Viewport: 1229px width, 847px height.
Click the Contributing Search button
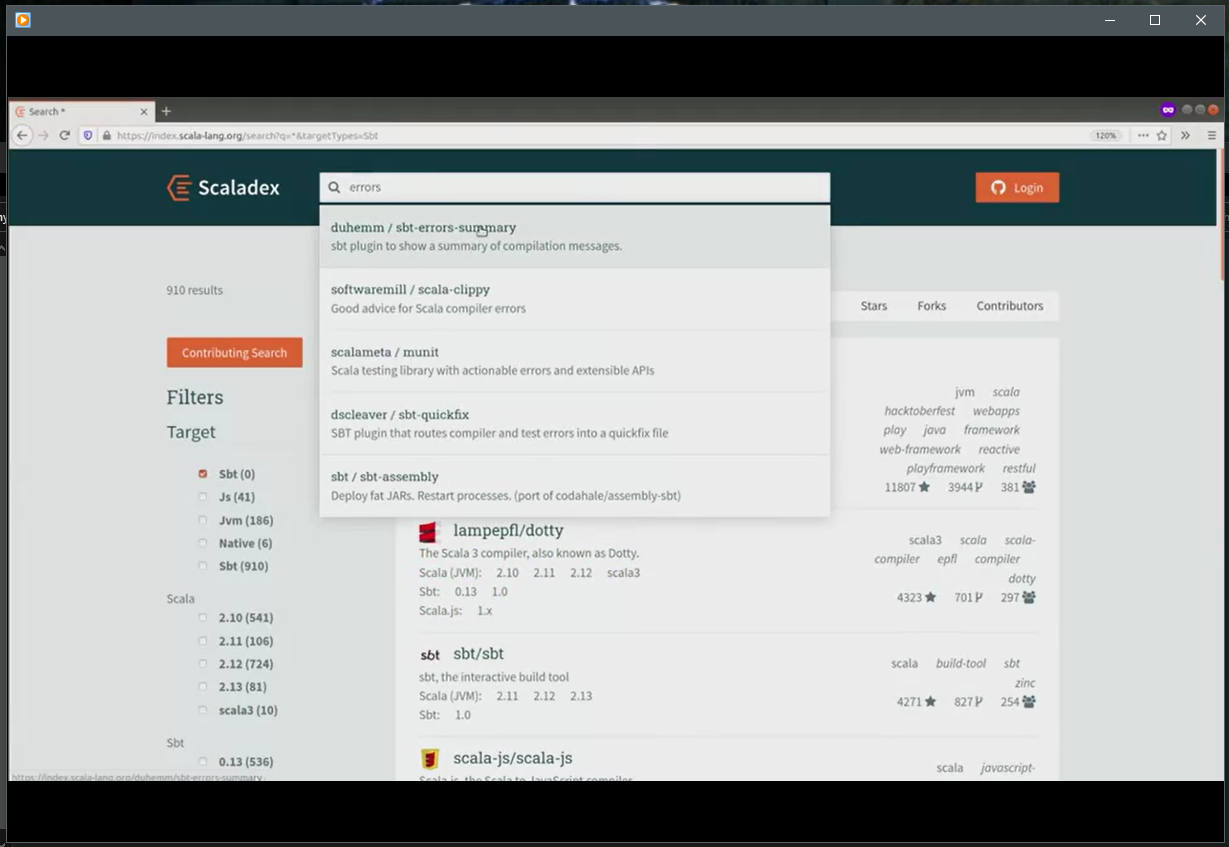coord(234,352)
